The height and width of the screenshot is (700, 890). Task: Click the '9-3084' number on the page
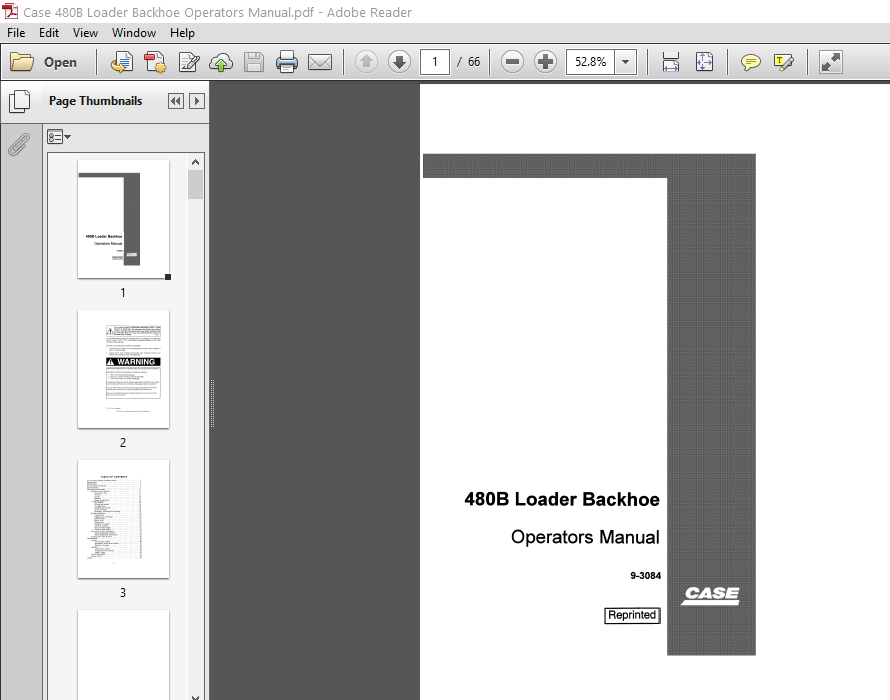645,576
